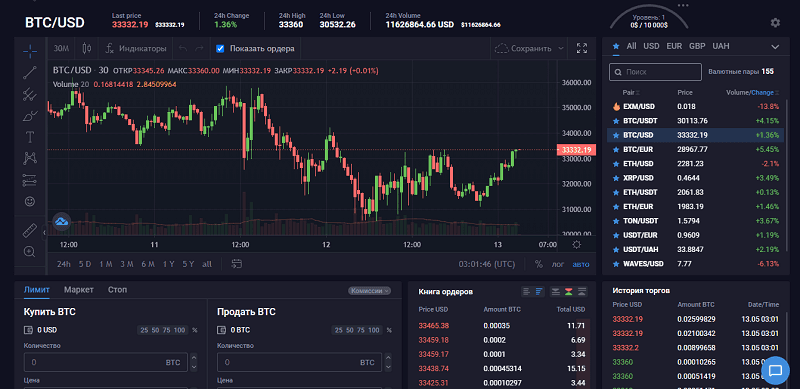Click the Купить BTC Количество input
Viewport: 800px width, 389px height.
tap(106, 362)
